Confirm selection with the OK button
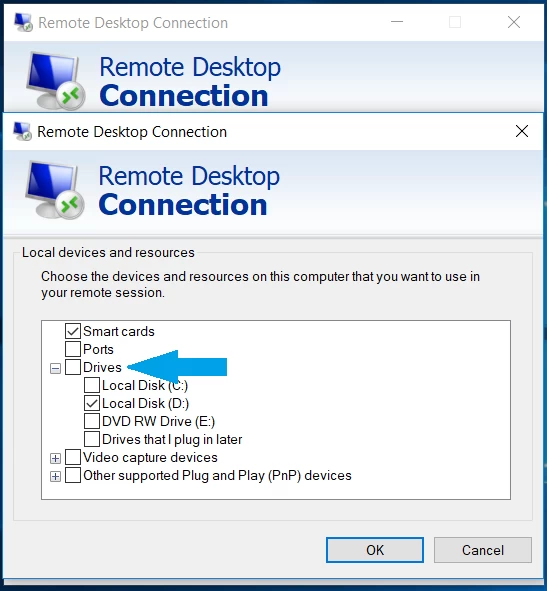The height and width of the screenshot is (591, 547). click(375, 550)
